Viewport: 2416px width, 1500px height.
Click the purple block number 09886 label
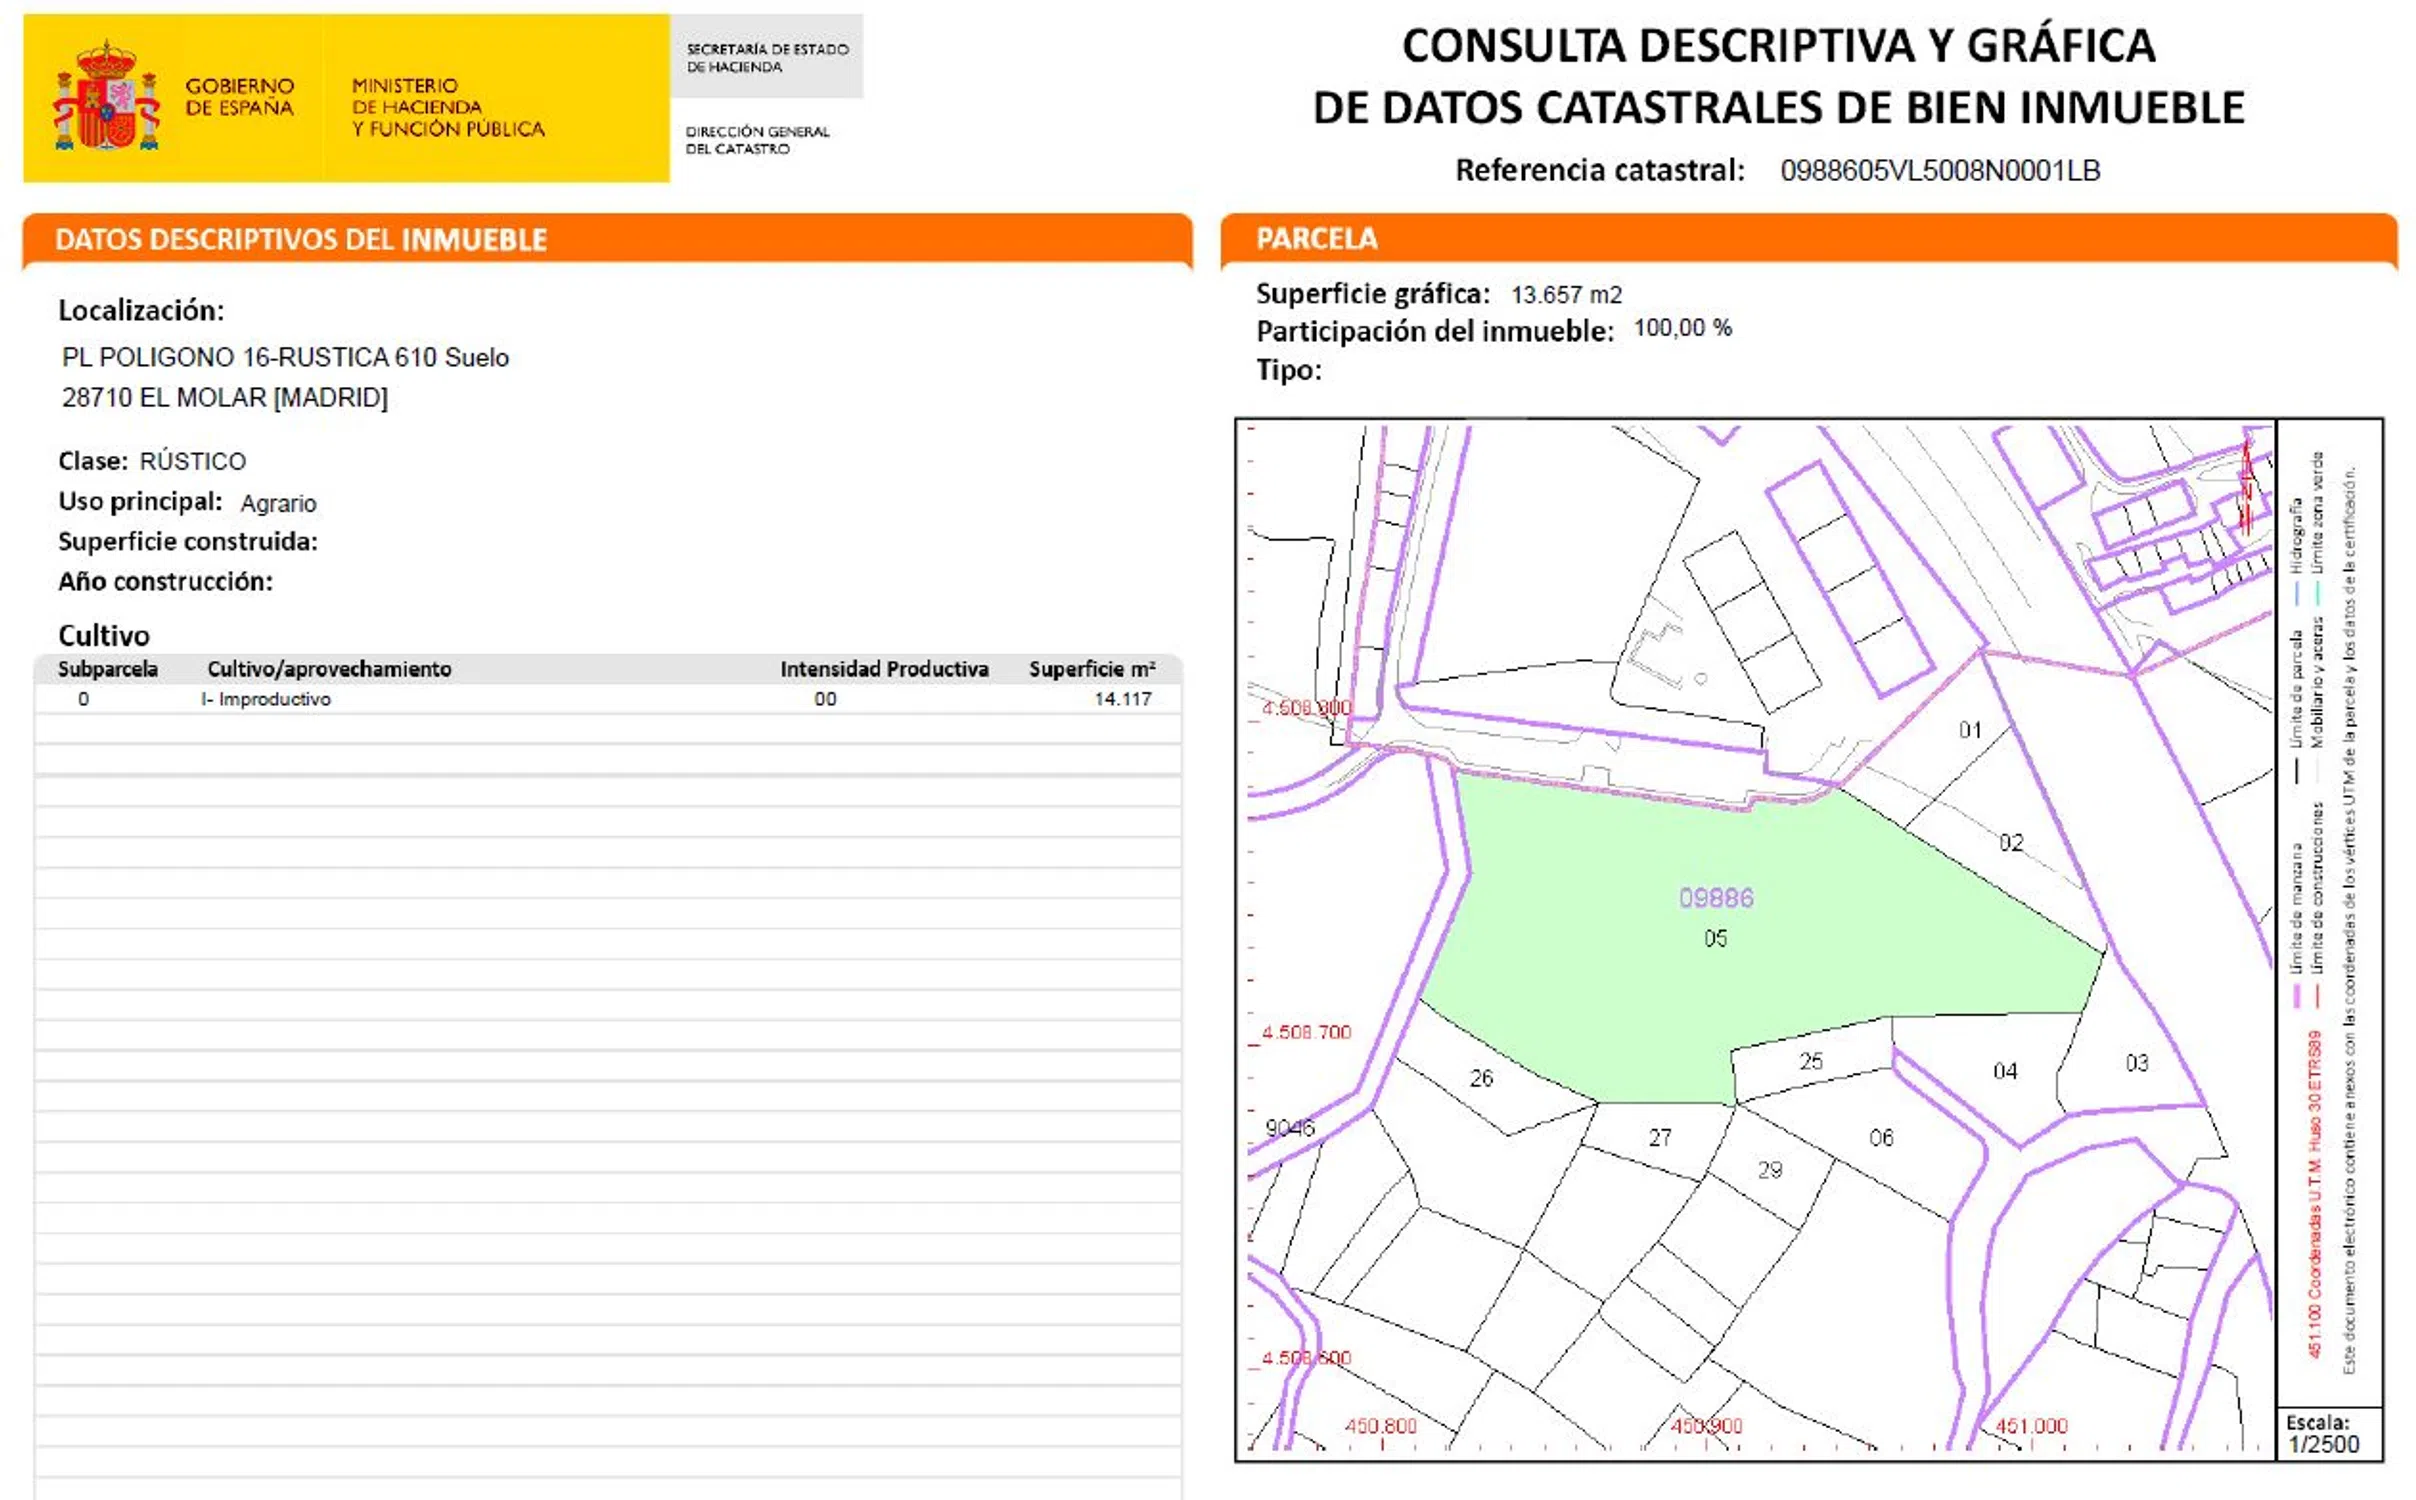[x=1715, y=898]
